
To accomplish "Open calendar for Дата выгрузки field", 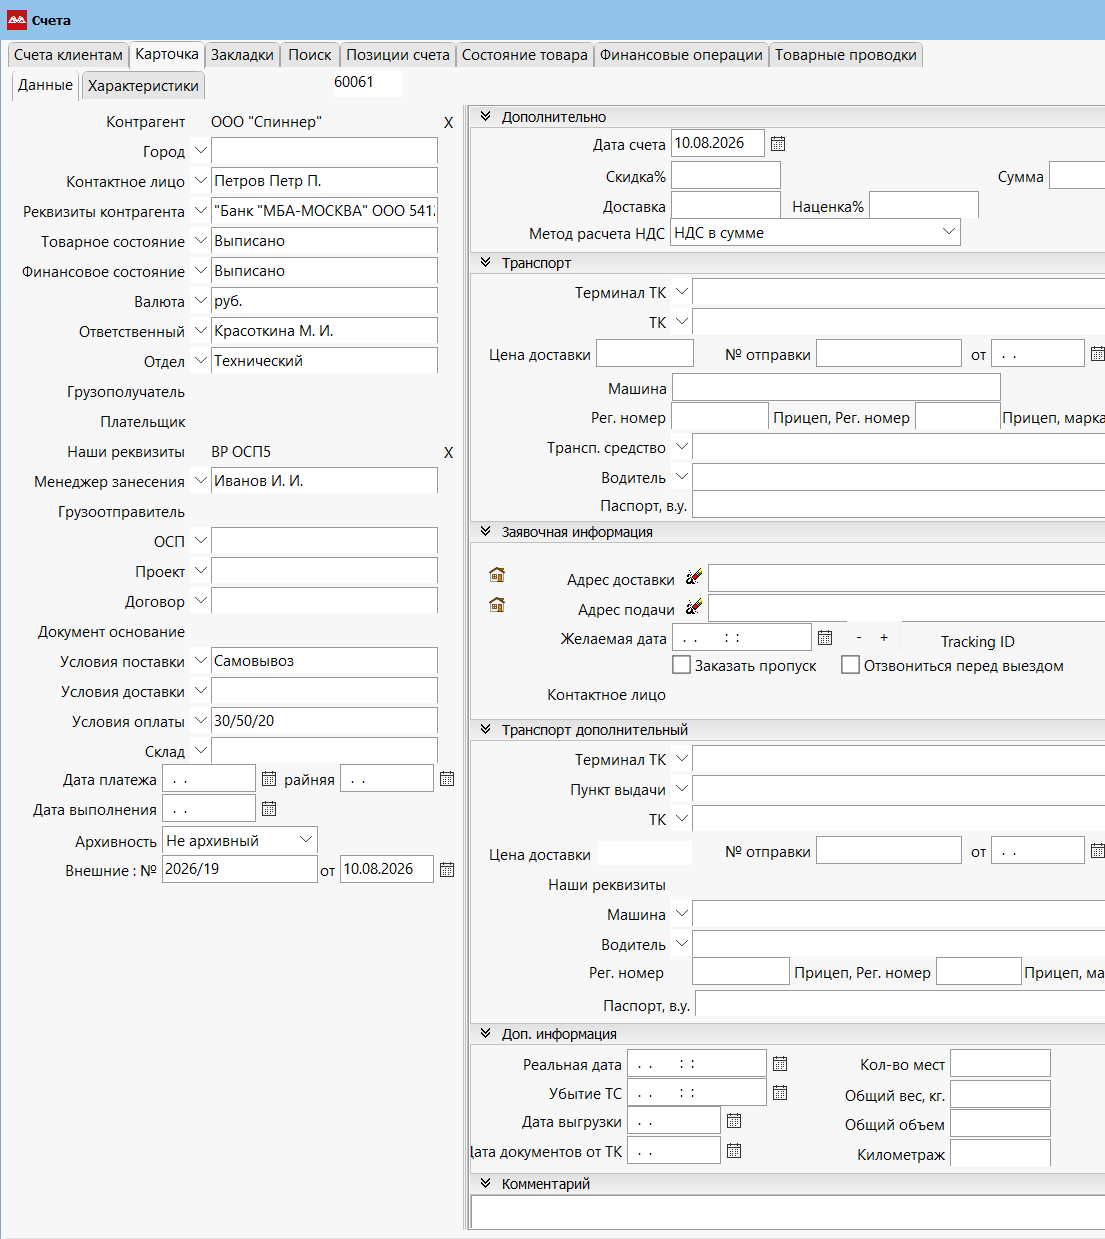I will click(x=734, y=1121).
